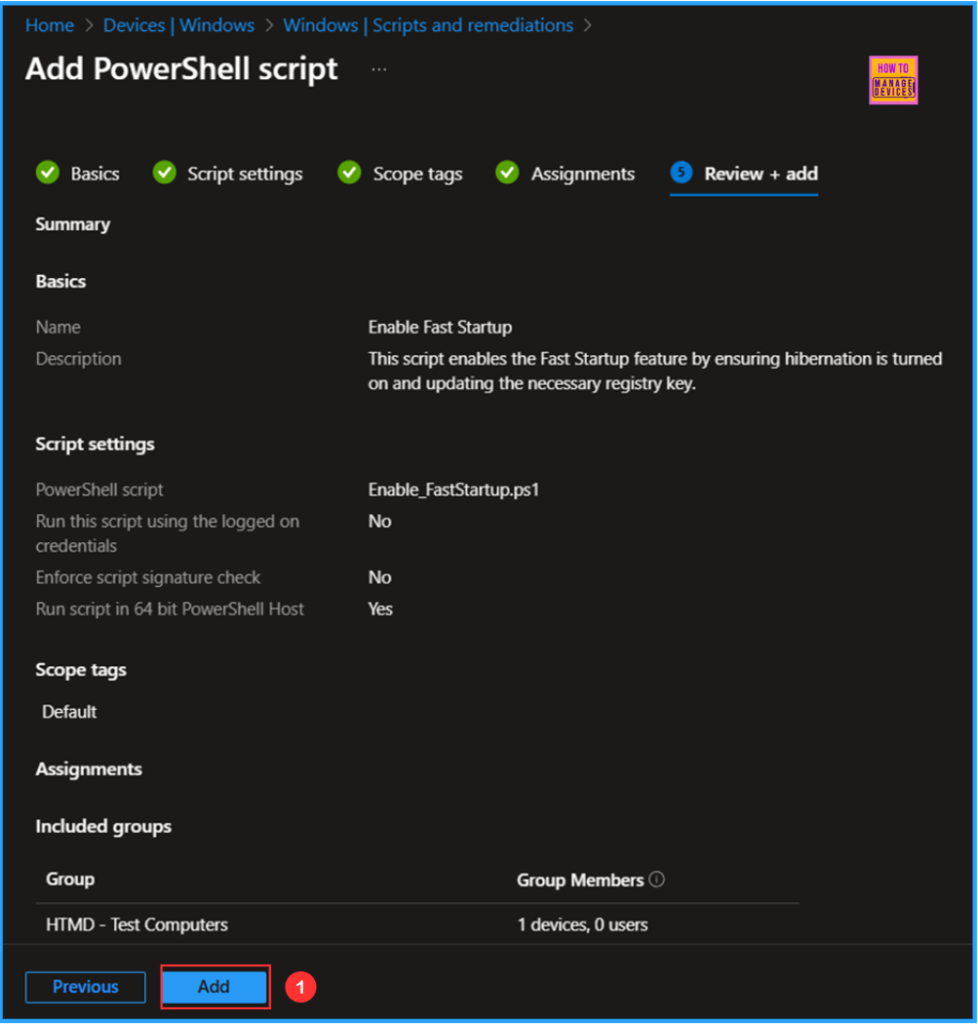This screenshot has width=978, height=1024.
Task: Click the How To Manage Devices logo
Action: pyautogui.click(x=893, y=80)
